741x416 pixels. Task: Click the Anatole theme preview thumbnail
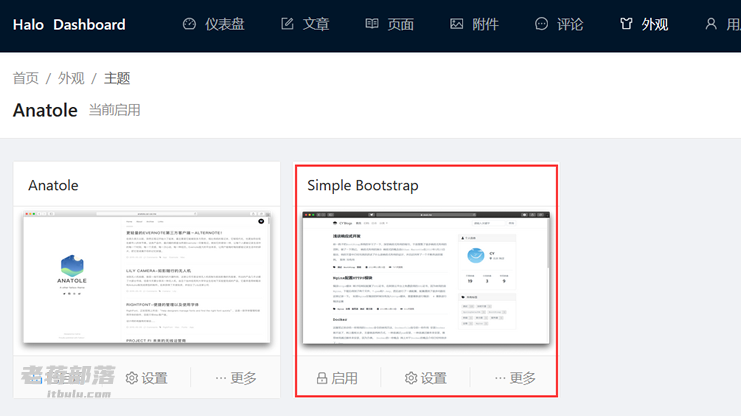coord(147,277)
